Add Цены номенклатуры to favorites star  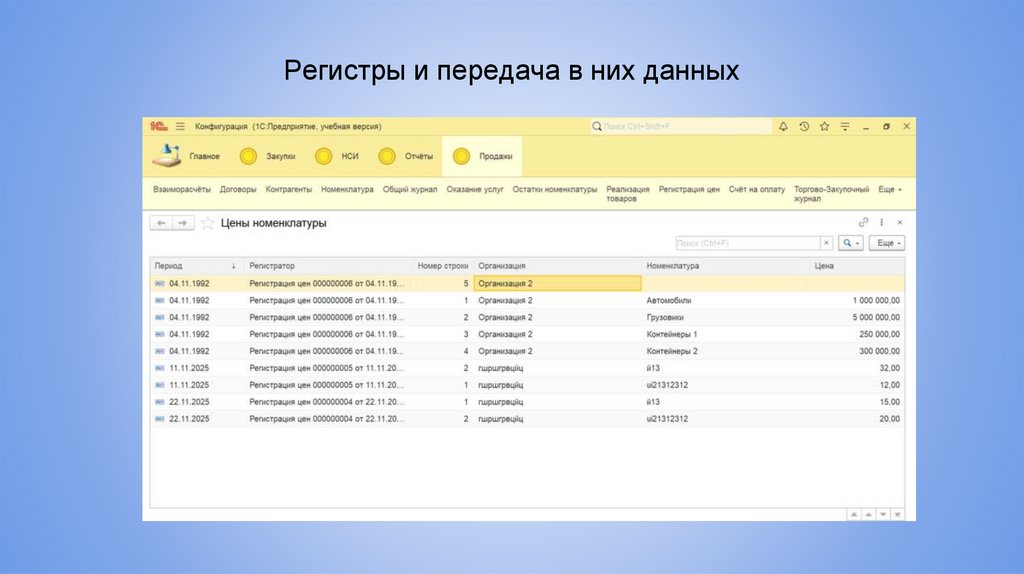pos(208,223)
